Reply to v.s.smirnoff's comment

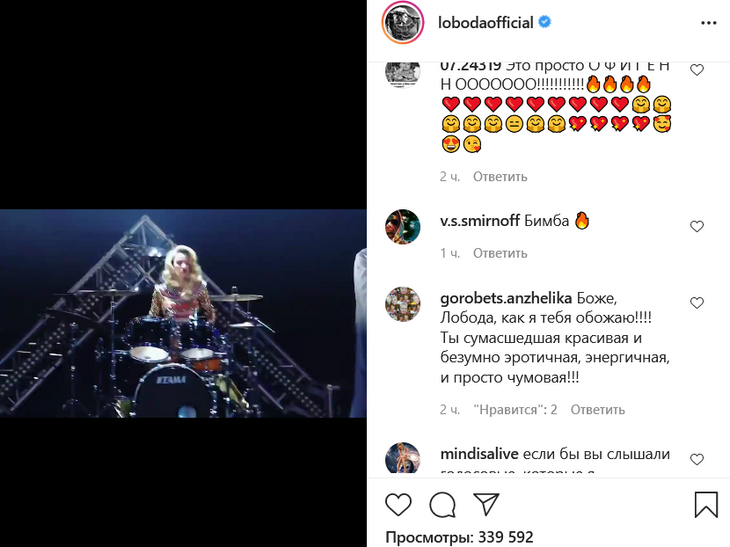coord(500,253)
